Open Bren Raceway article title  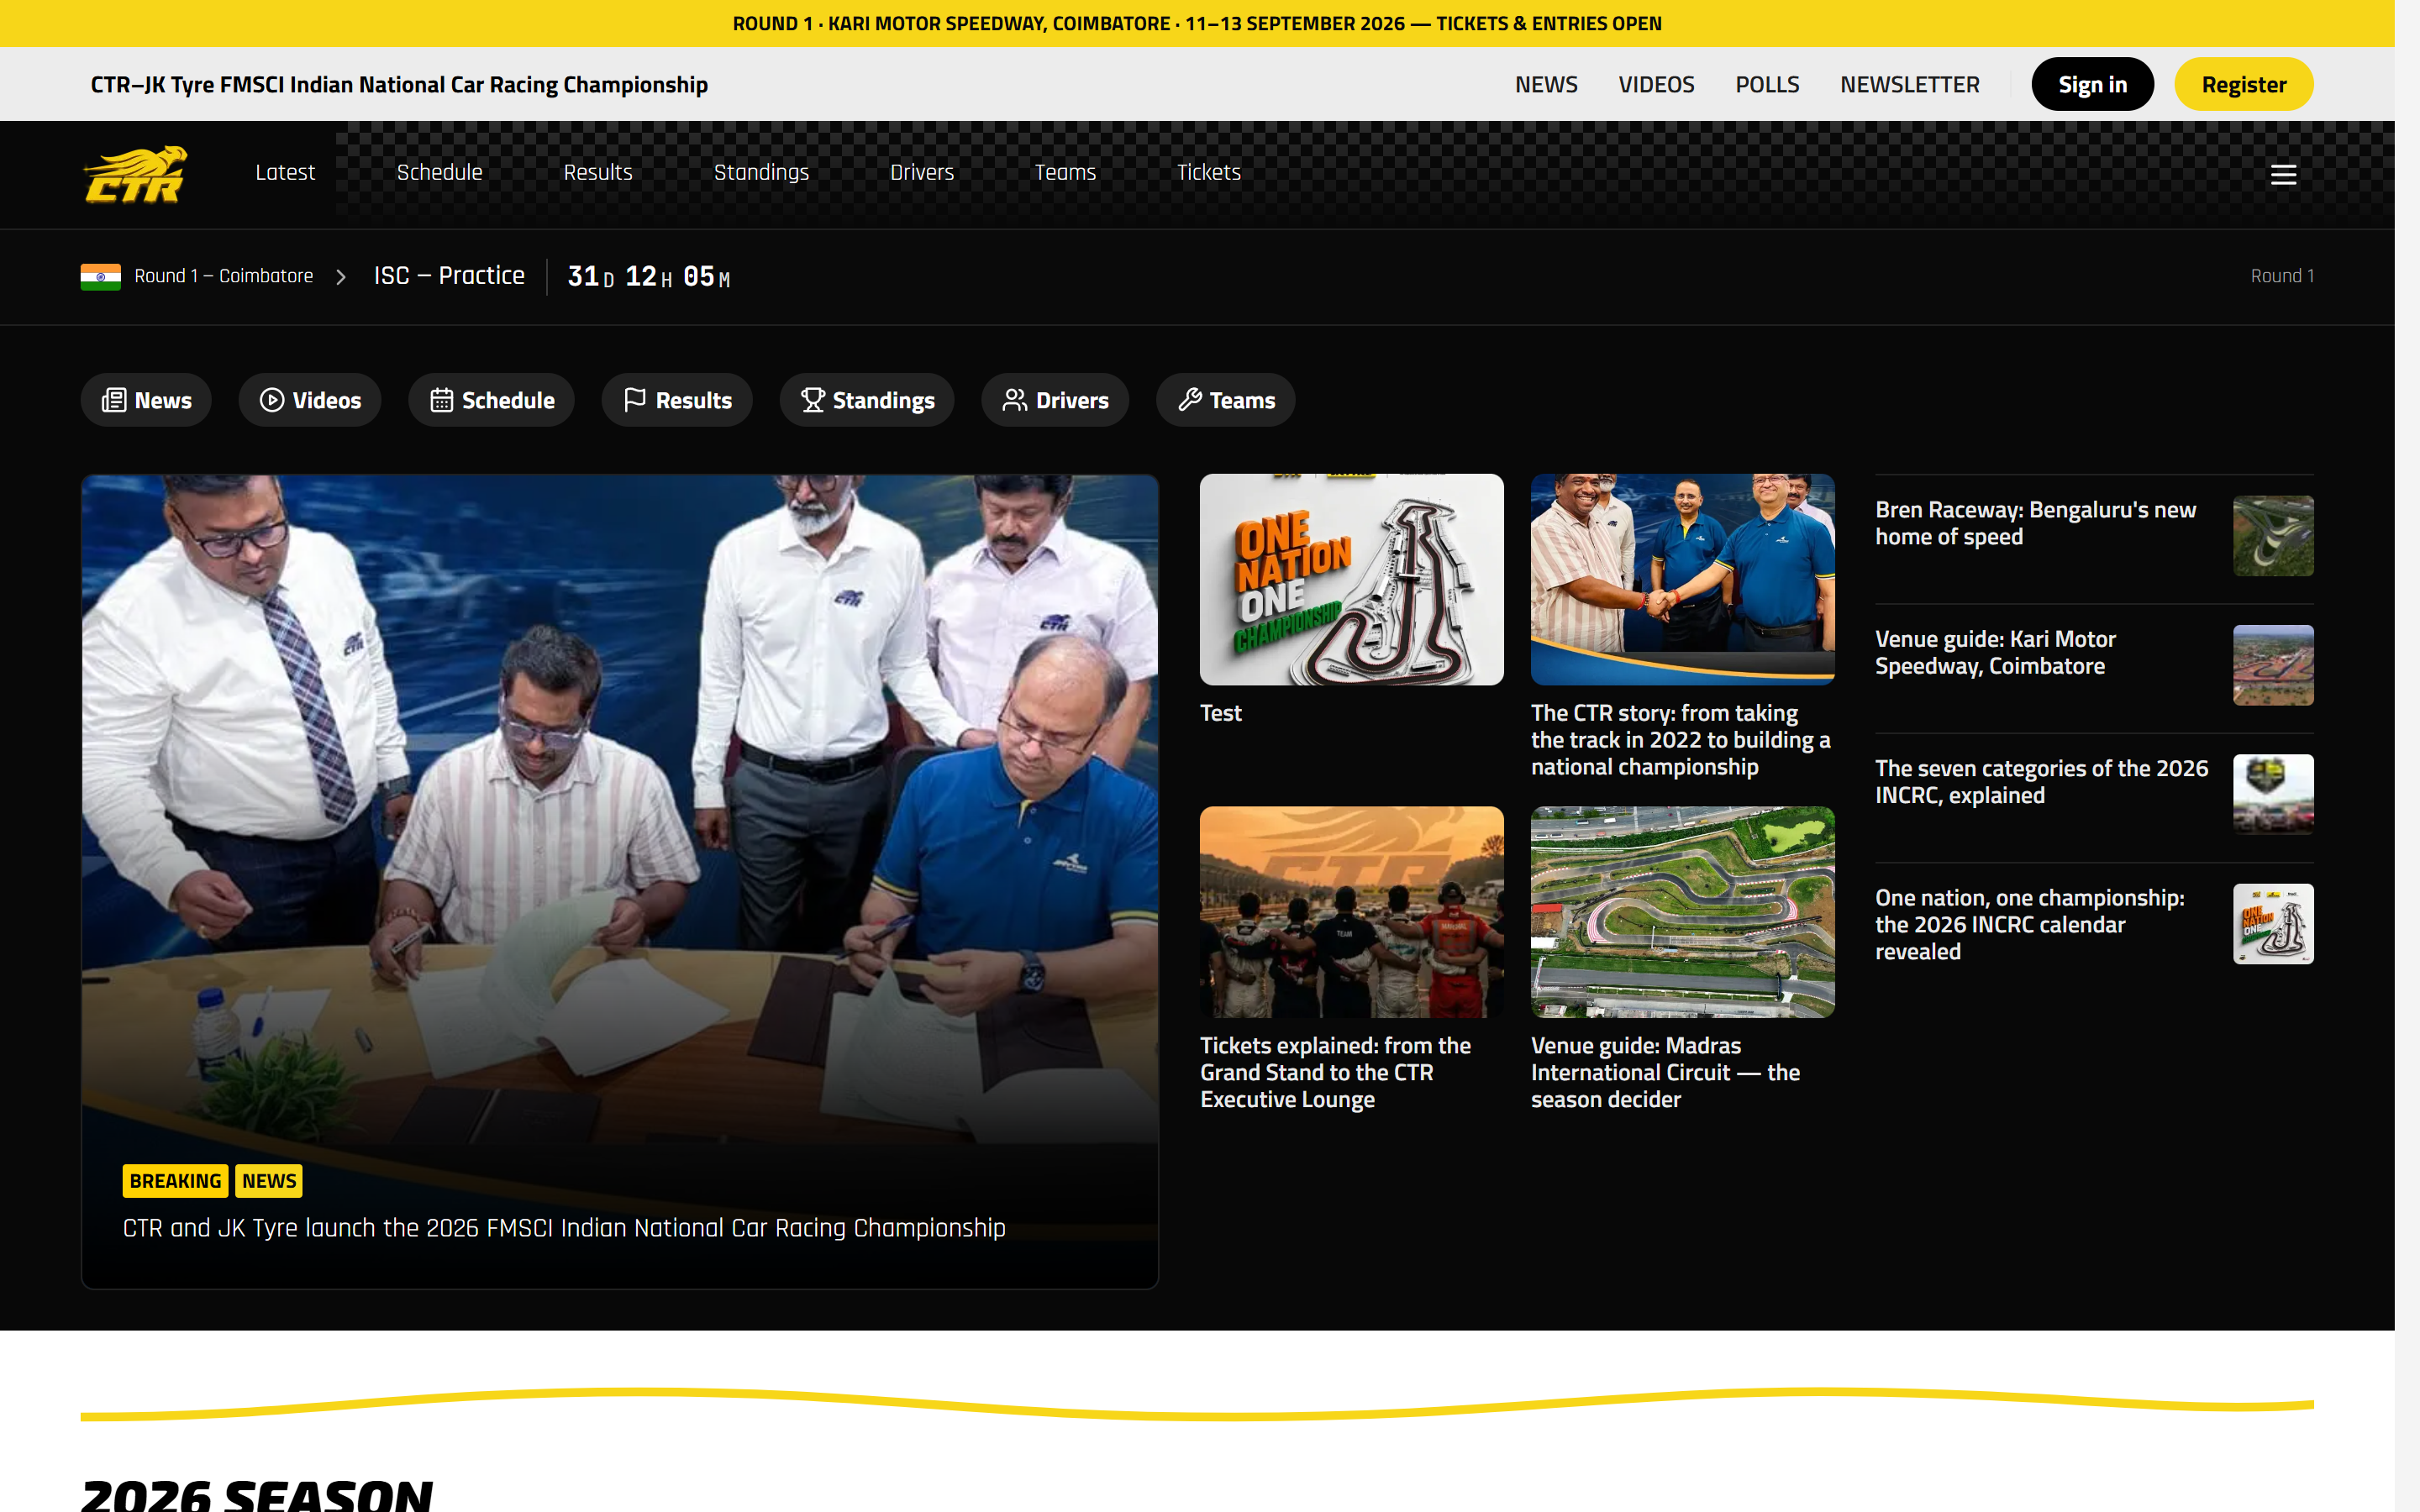[2035, 523]
